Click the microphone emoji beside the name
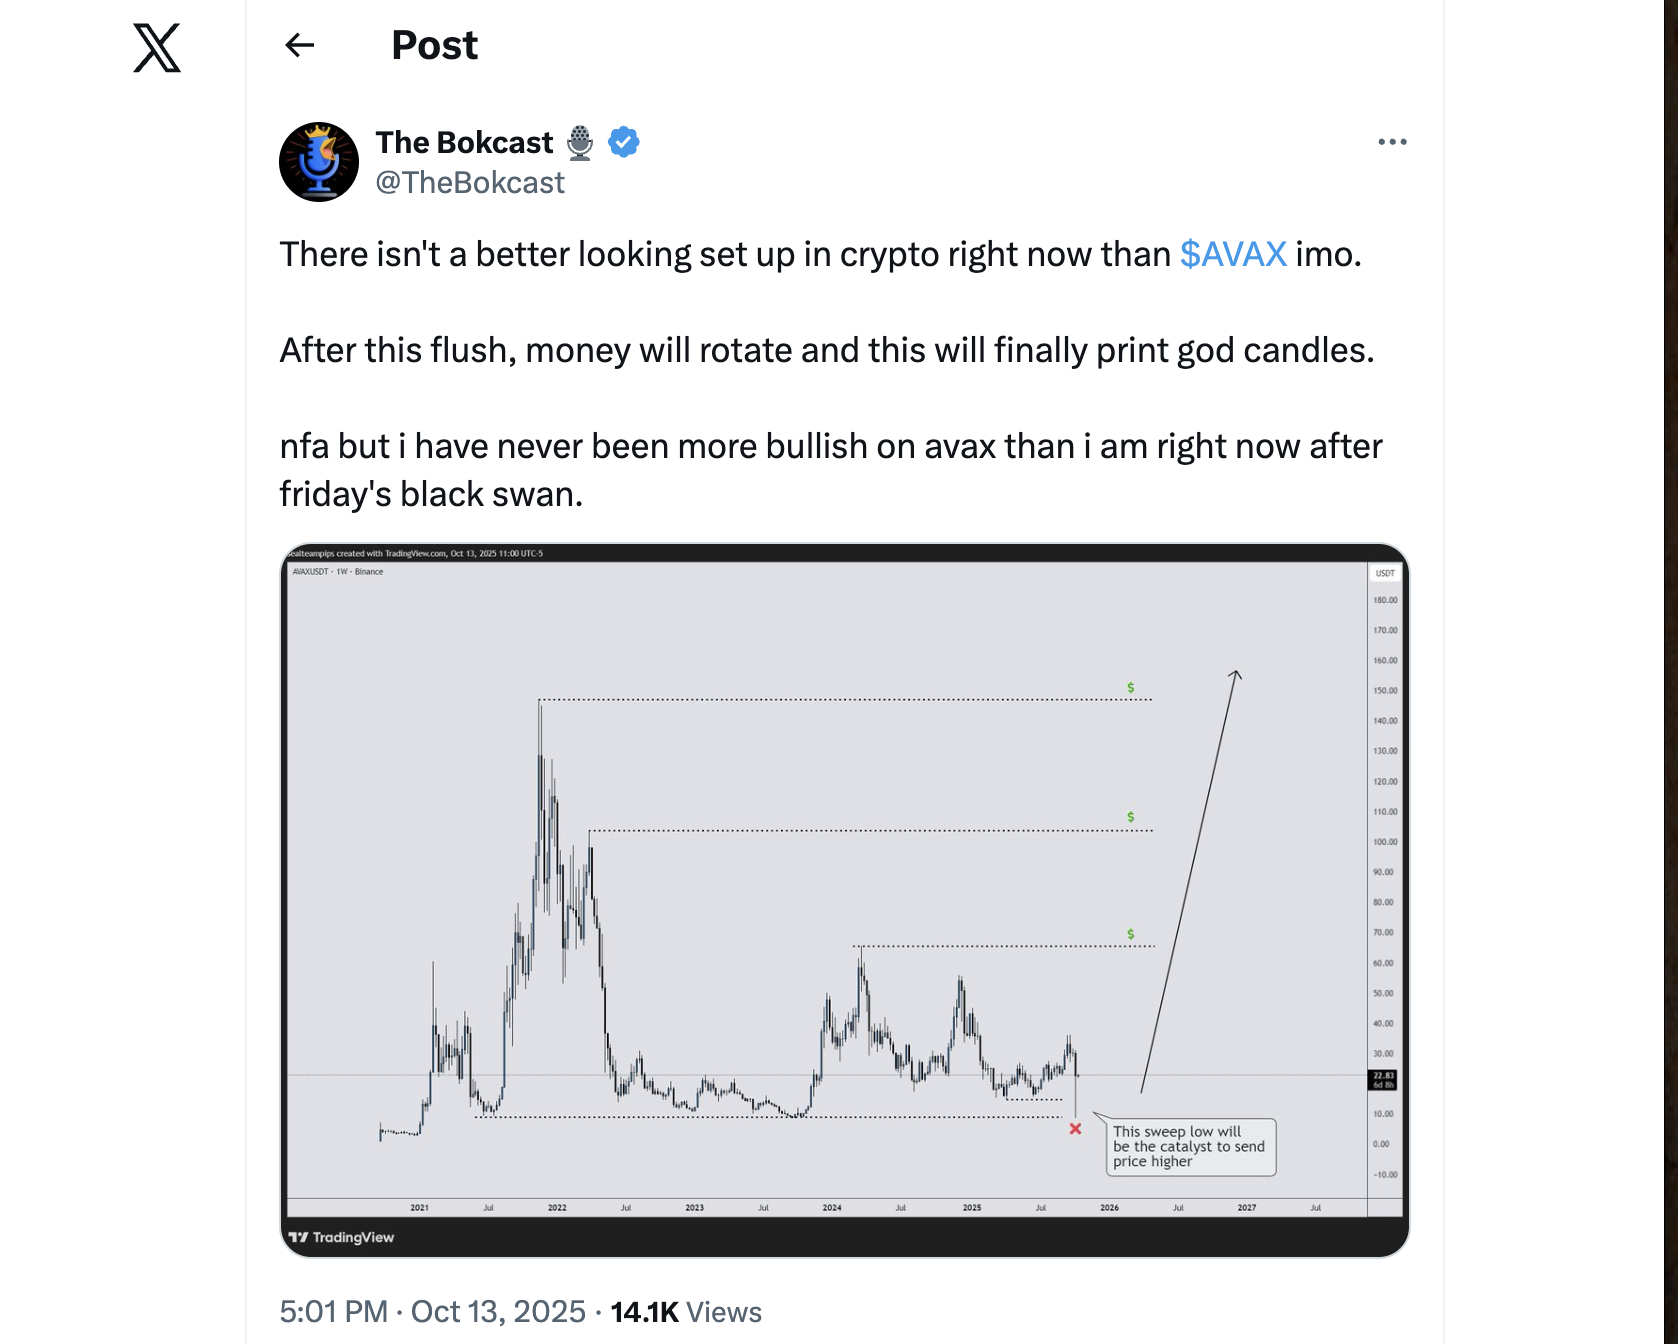 (580, 142)
